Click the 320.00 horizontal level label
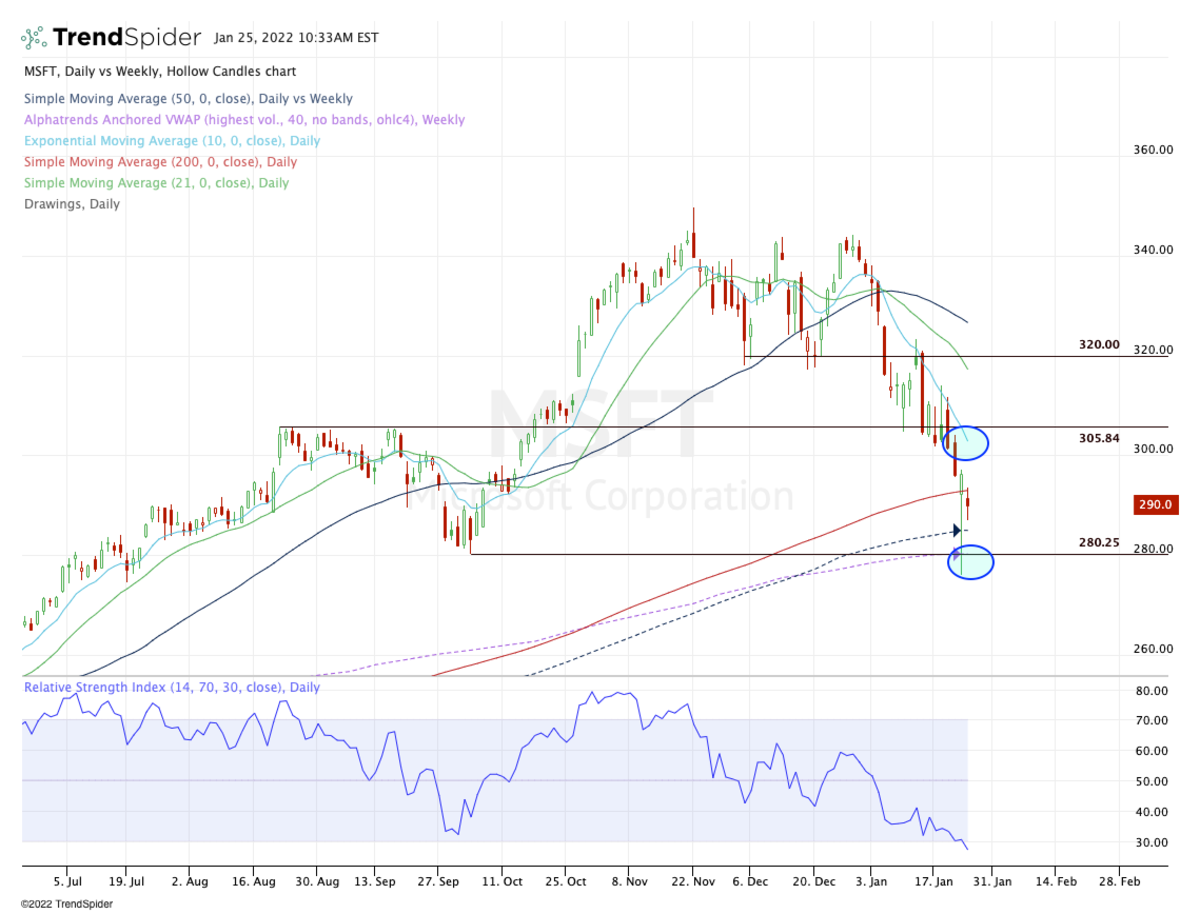Screen dimensions: 1200x914 (x=1099, y=345)
